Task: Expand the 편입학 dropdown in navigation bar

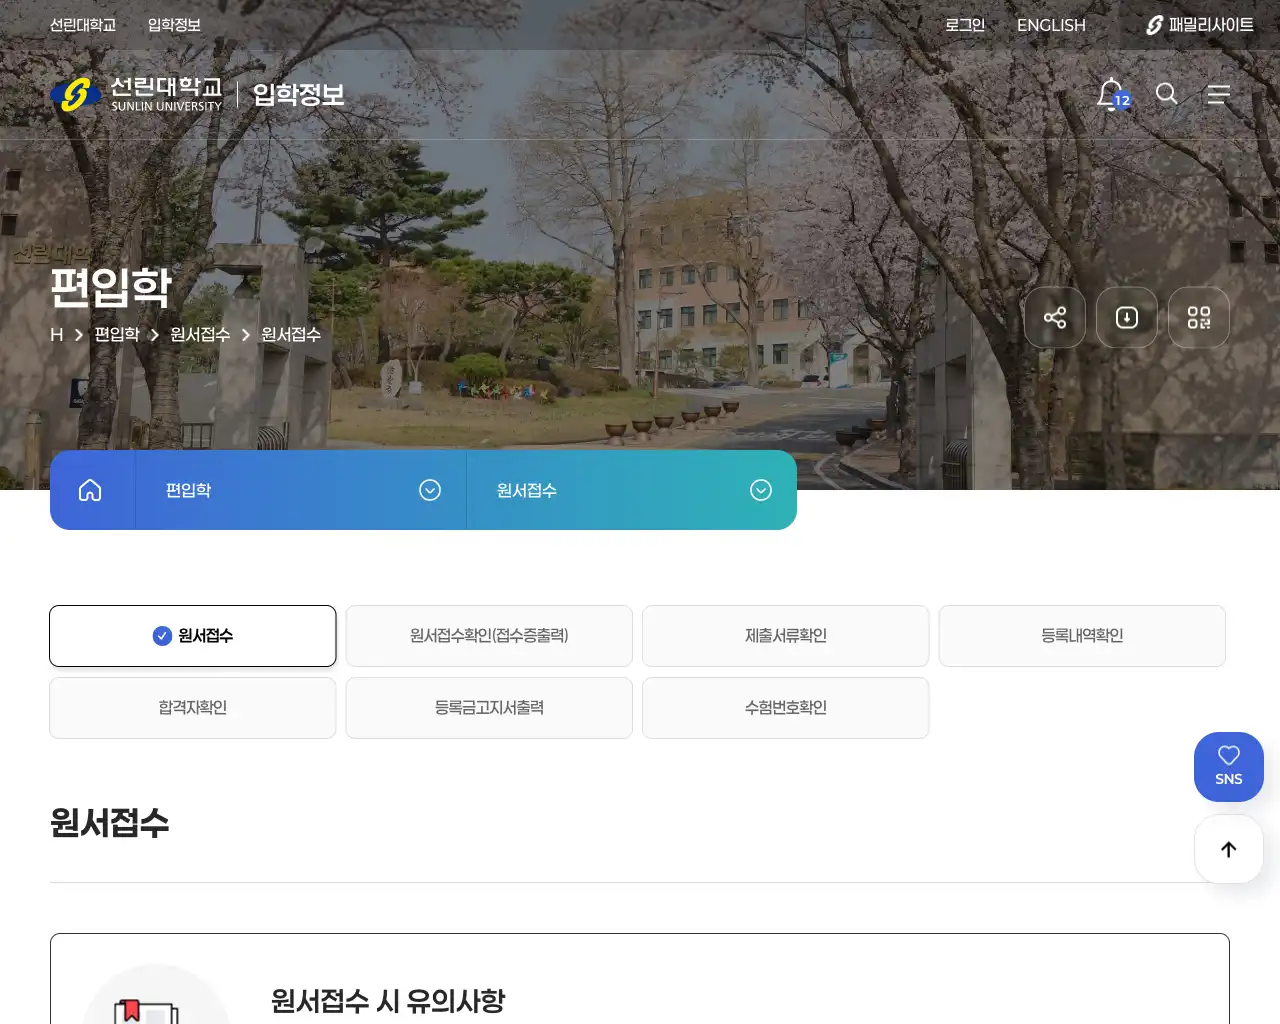Action: (430, 490)
